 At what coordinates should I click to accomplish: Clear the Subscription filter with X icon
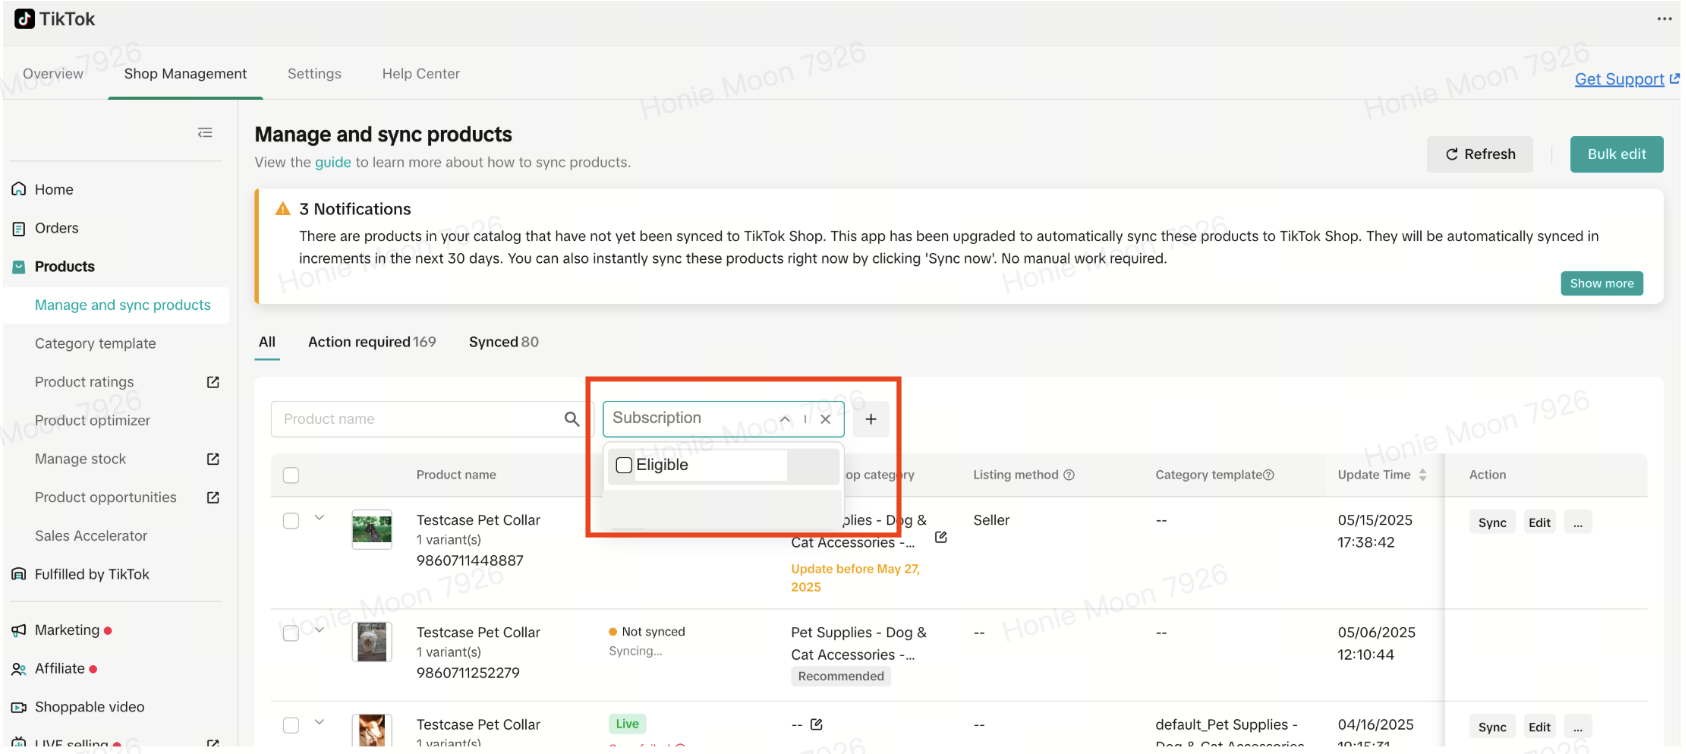[x=825, y=419]
